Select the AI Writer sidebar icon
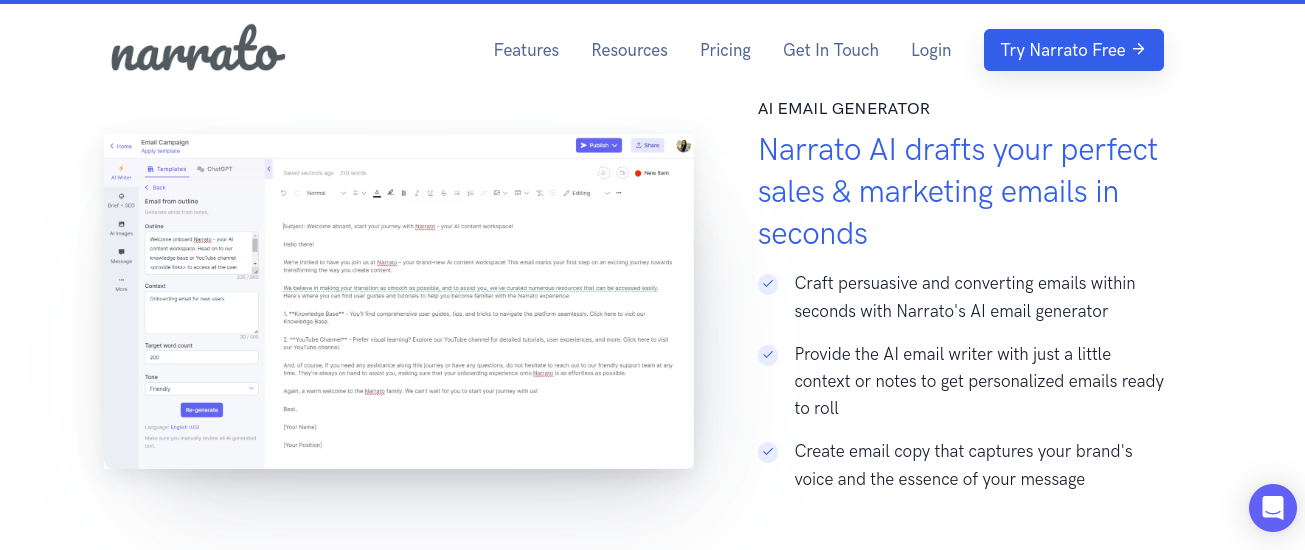1305x550 pixels. (121, 172)
